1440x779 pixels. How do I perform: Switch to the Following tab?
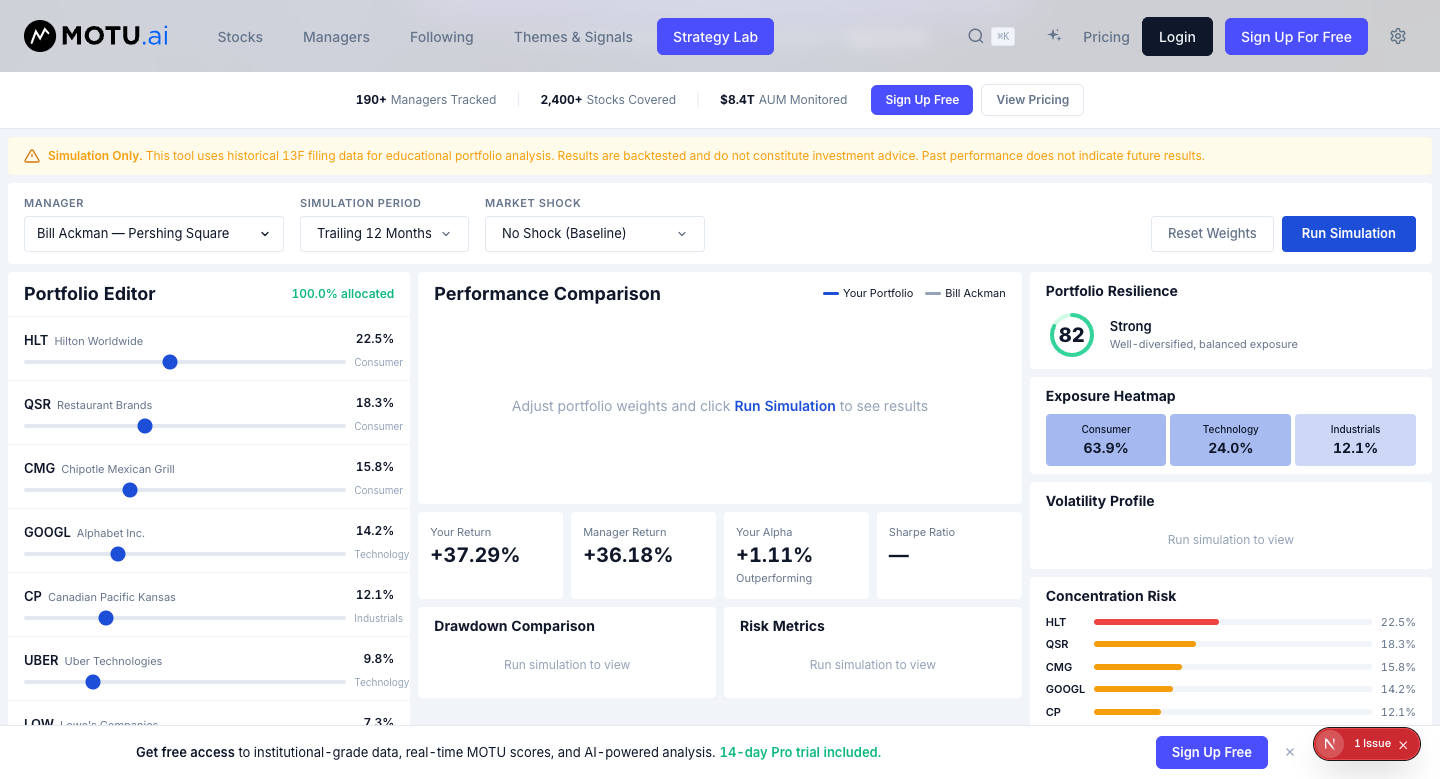coord(442,37)
